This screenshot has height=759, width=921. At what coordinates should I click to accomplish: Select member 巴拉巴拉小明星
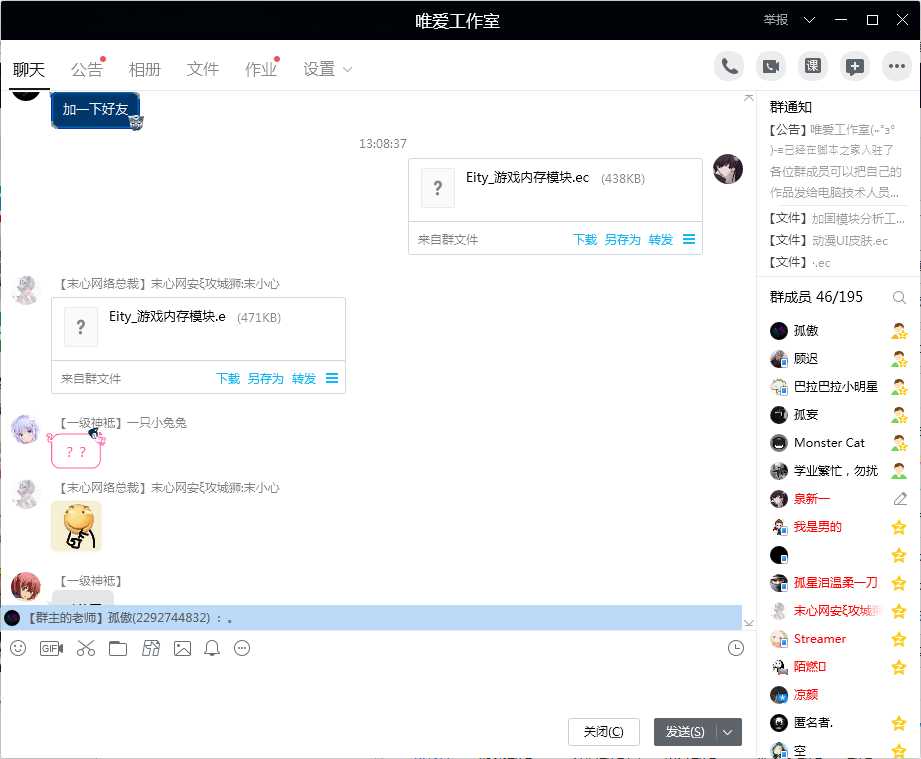coord(838,387)
